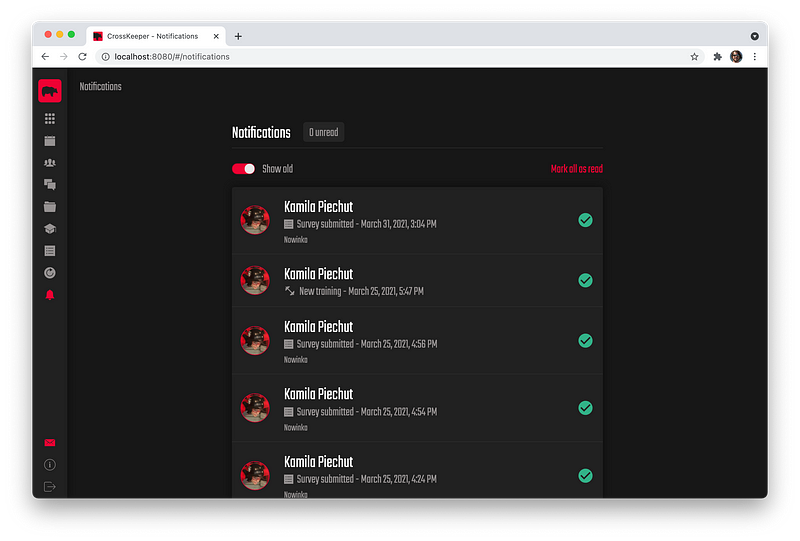Open the grid dashboard icon in sidebar
Screen dimensions: 800x541
[x=50, y=119]
